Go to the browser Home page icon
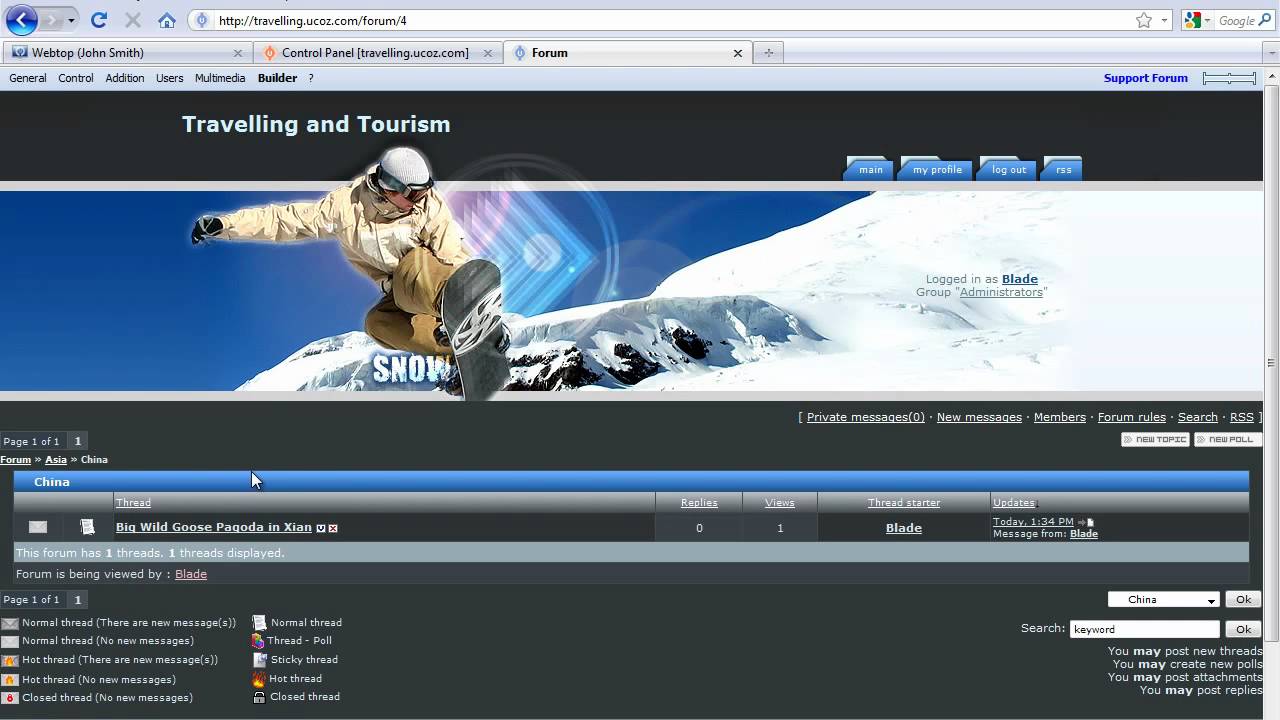The width and height of the screenshot is (1280, 720). click(x=167, y=20)
